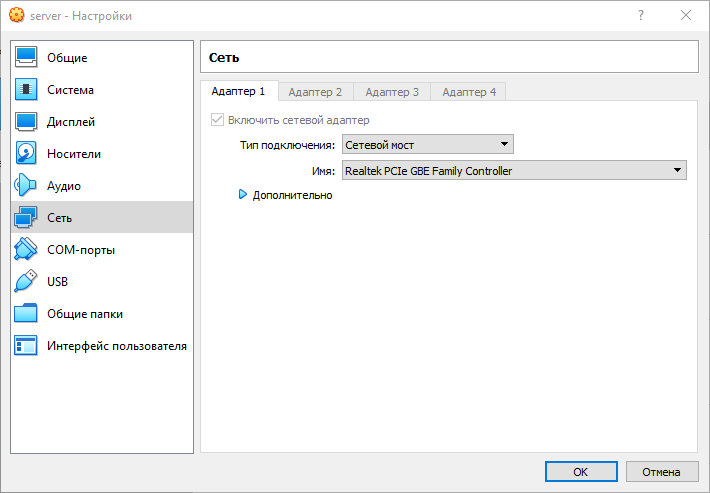This screenshot has width=710, height=493.
Task: Select the Система category label
Action: coord(71,90)
